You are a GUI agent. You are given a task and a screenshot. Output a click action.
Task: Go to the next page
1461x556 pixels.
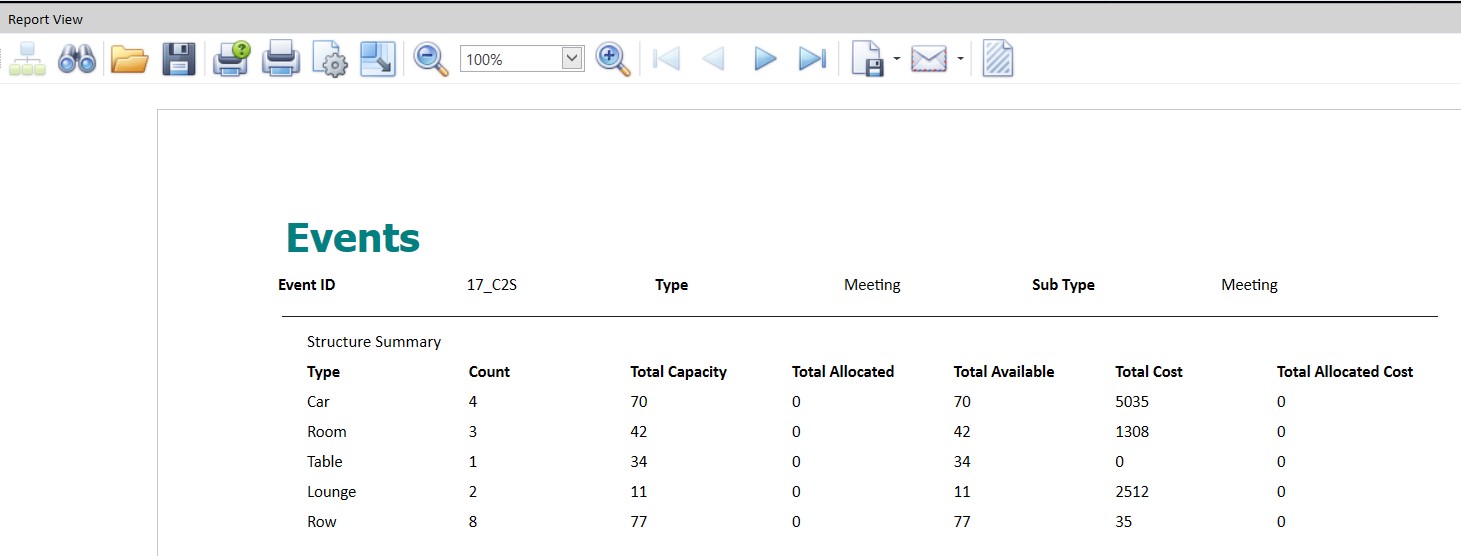click(x=765, y=59)
